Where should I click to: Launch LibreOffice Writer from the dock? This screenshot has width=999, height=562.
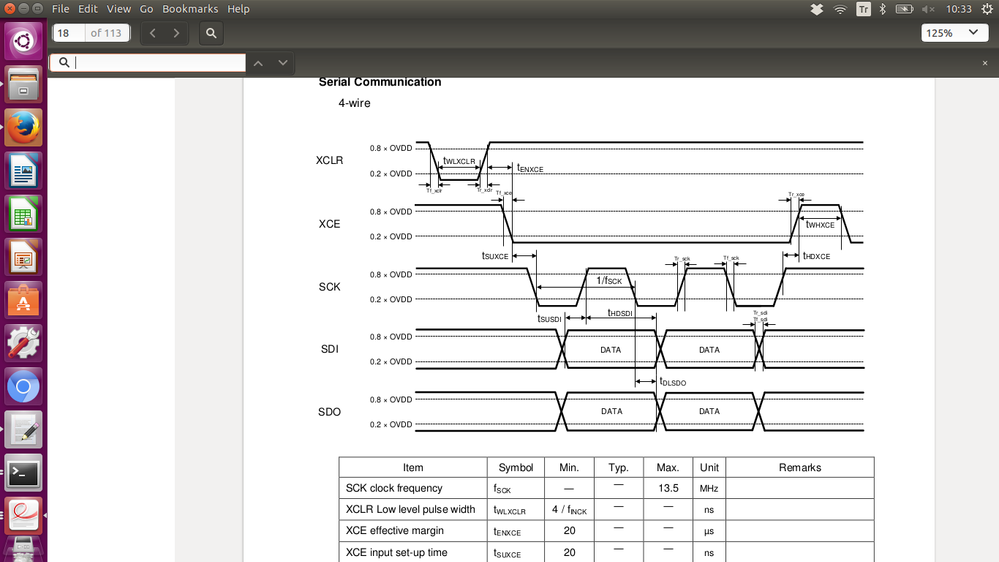(24, 170)
